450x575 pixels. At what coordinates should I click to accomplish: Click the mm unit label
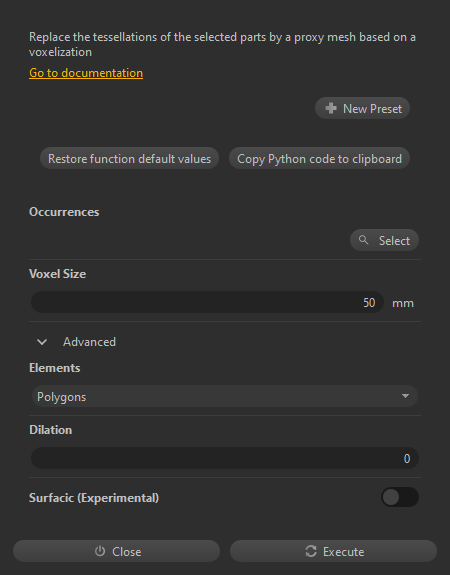coord(403,303)
